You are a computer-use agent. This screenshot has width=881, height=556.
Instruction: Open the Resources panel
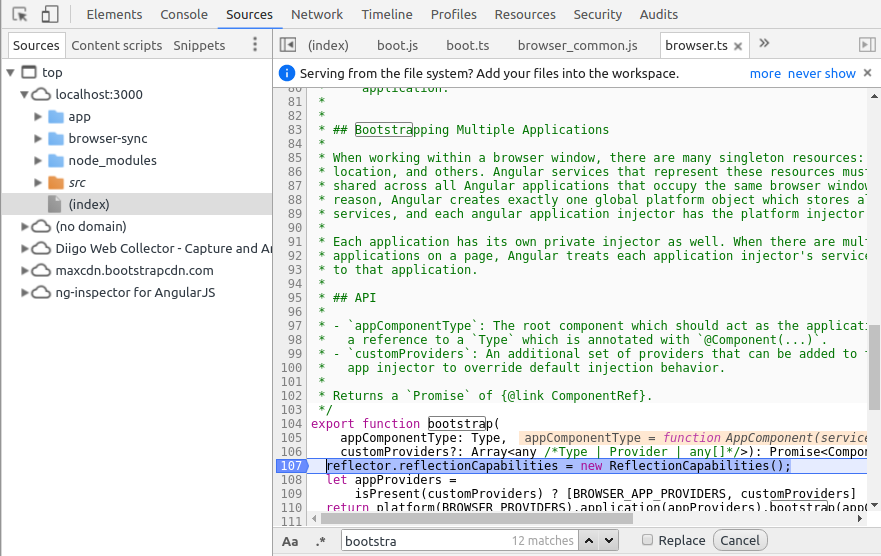[525, 15]
